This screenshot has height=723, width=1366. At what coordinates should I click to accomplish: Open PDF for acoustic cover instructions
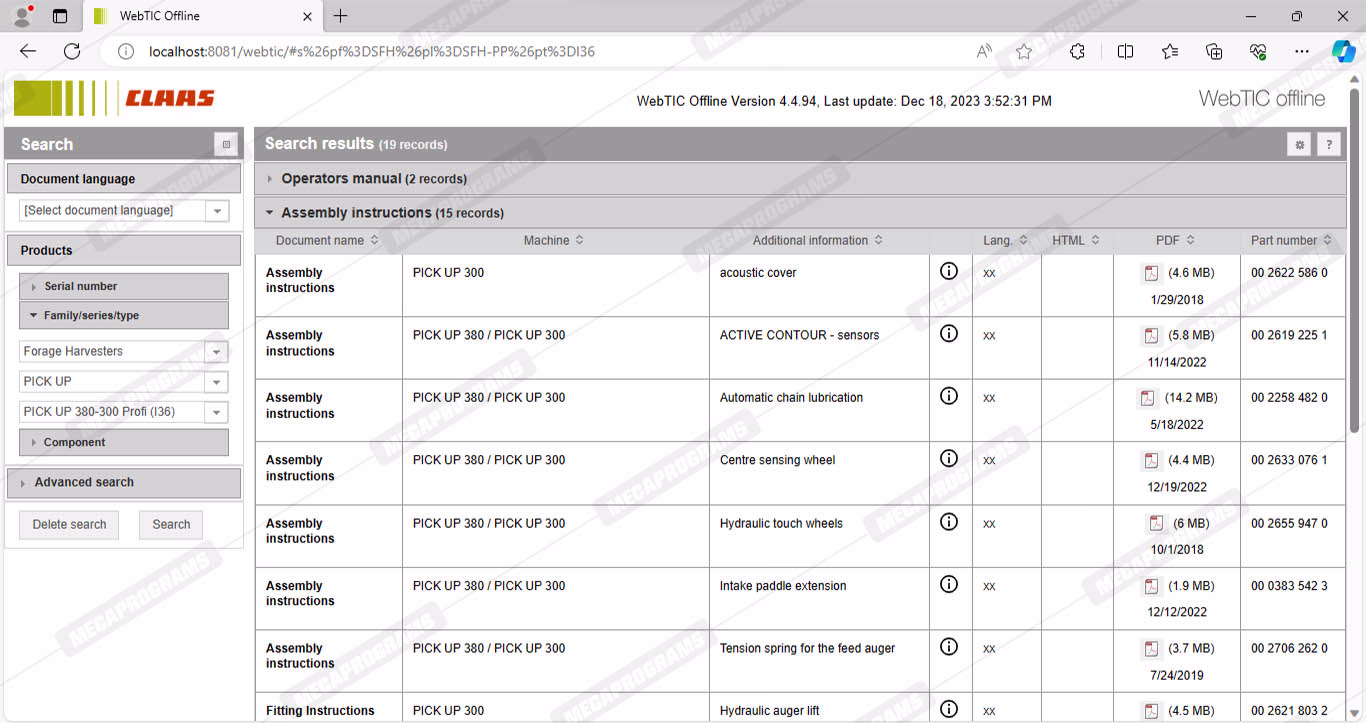click(1152, 274)
